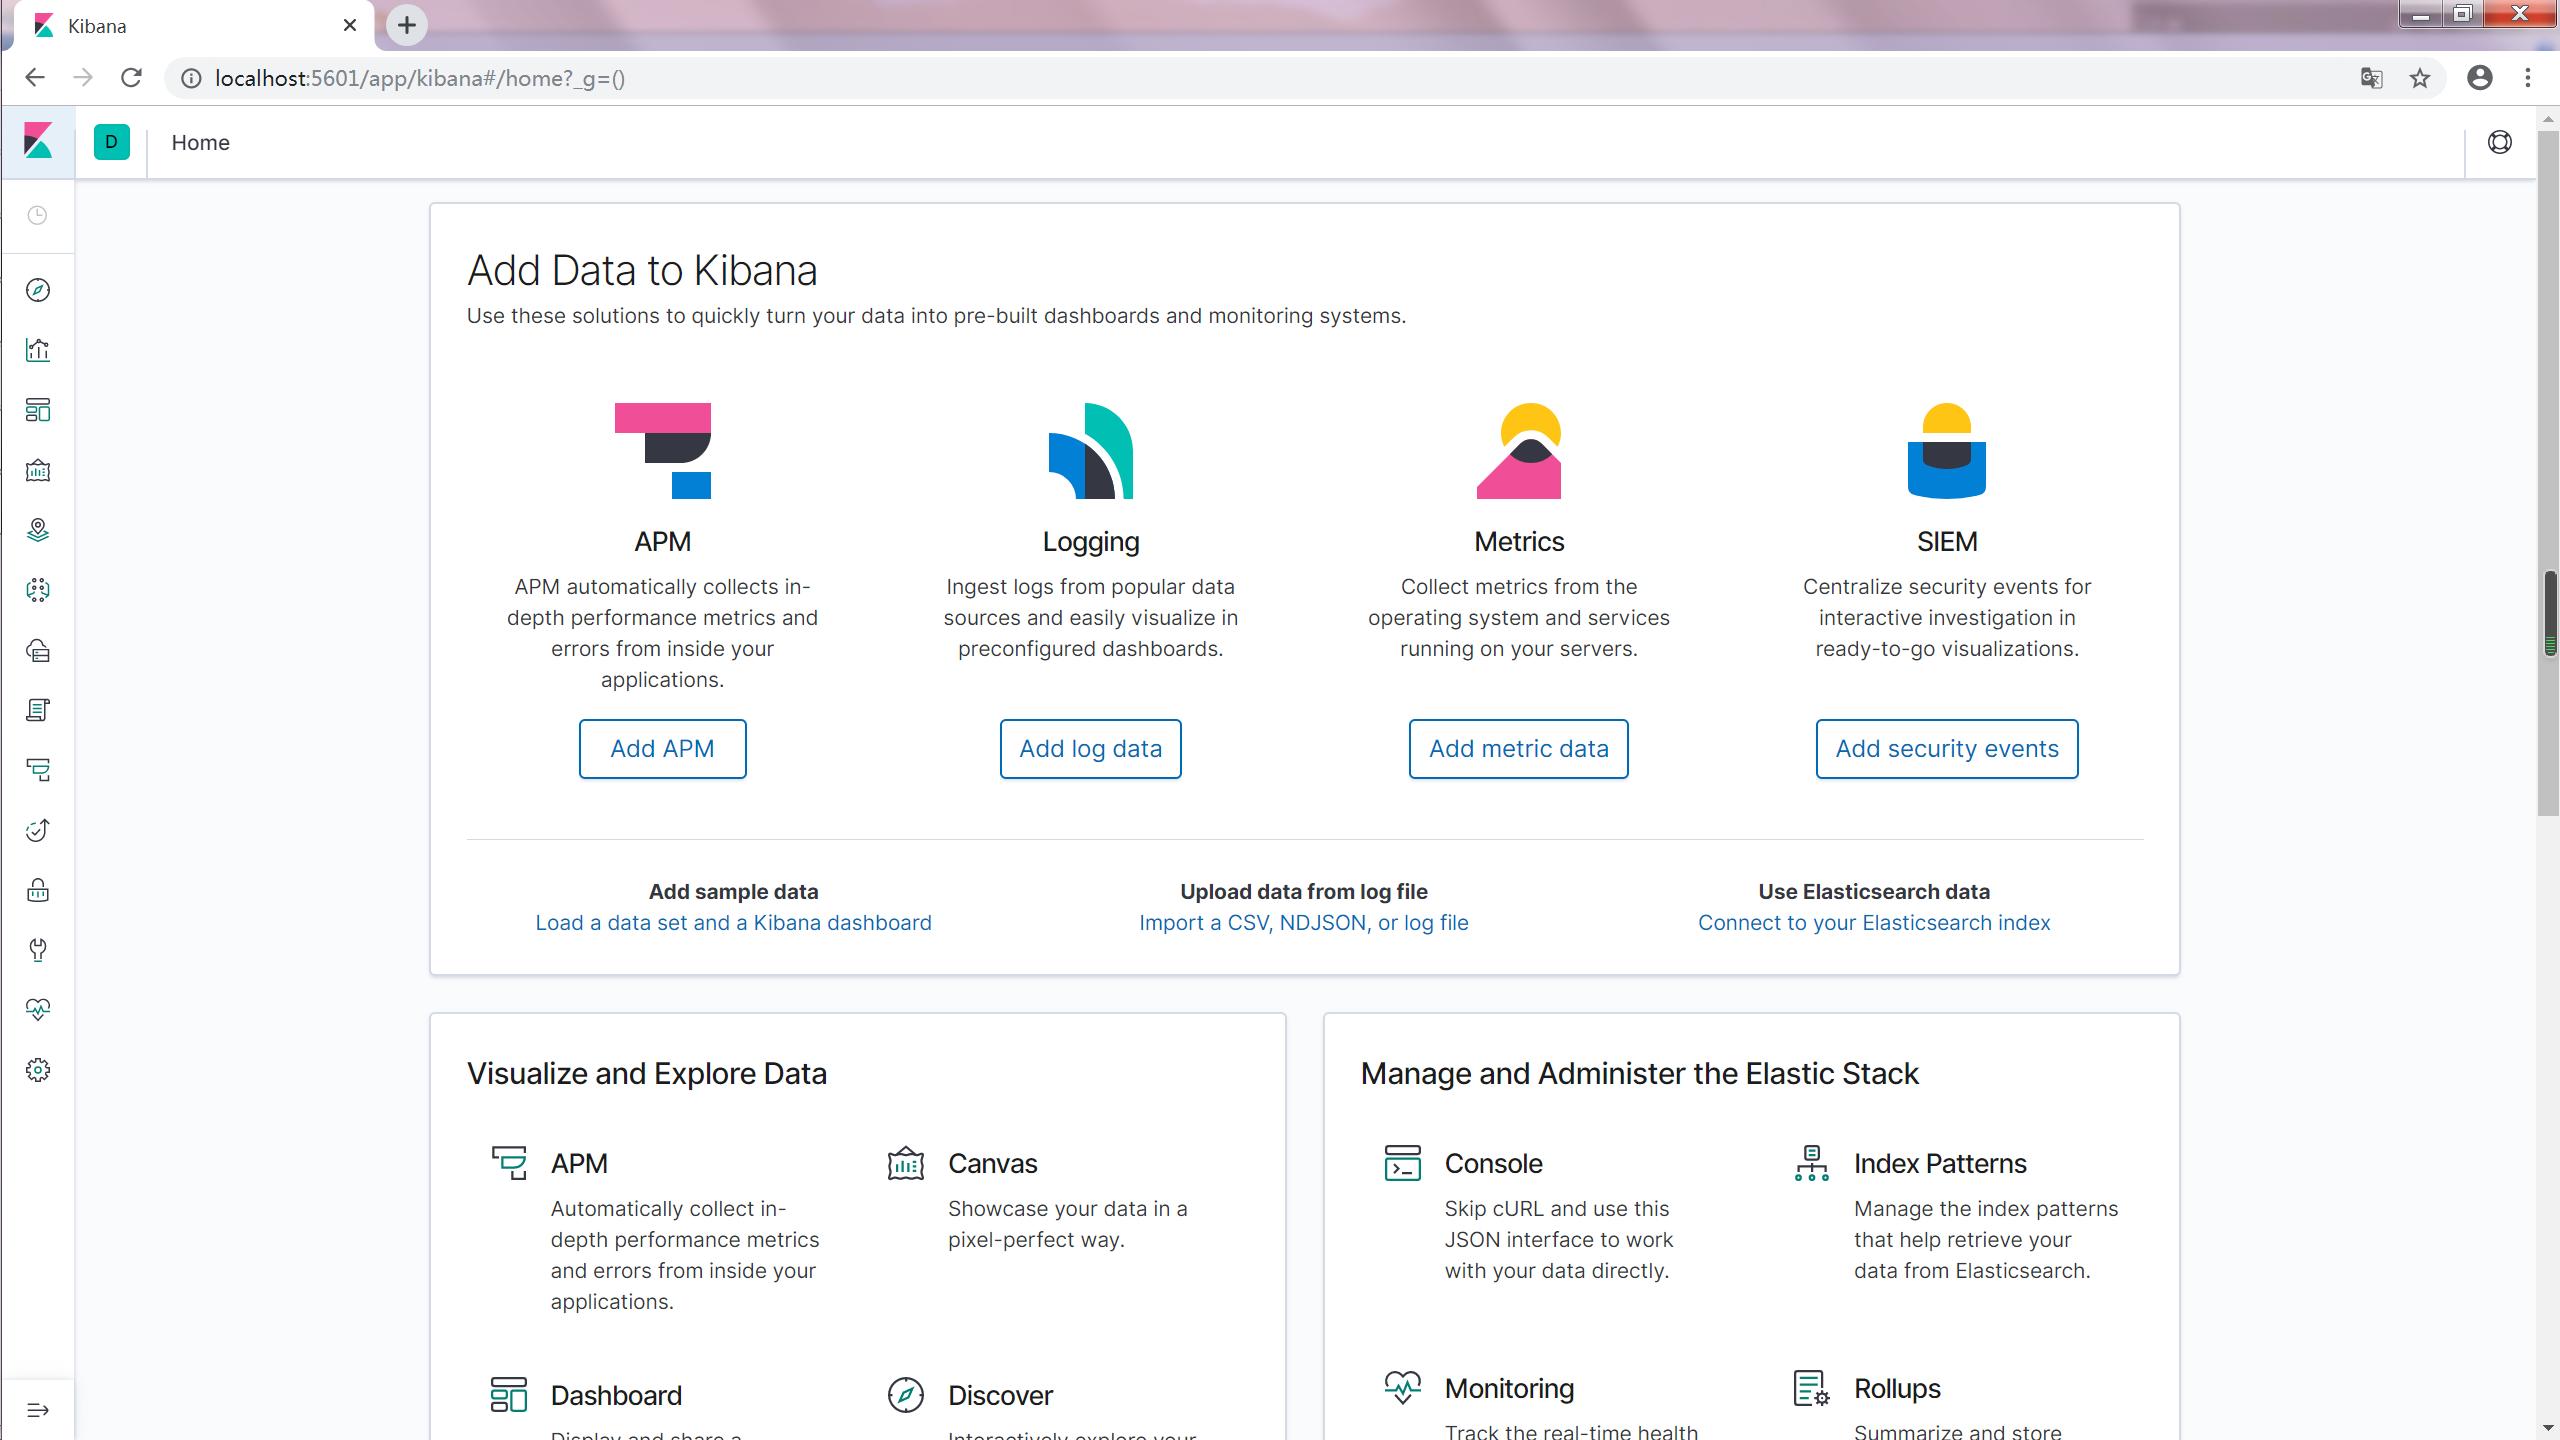
Task: Click the Add APM button
Action: coord(662,749)
